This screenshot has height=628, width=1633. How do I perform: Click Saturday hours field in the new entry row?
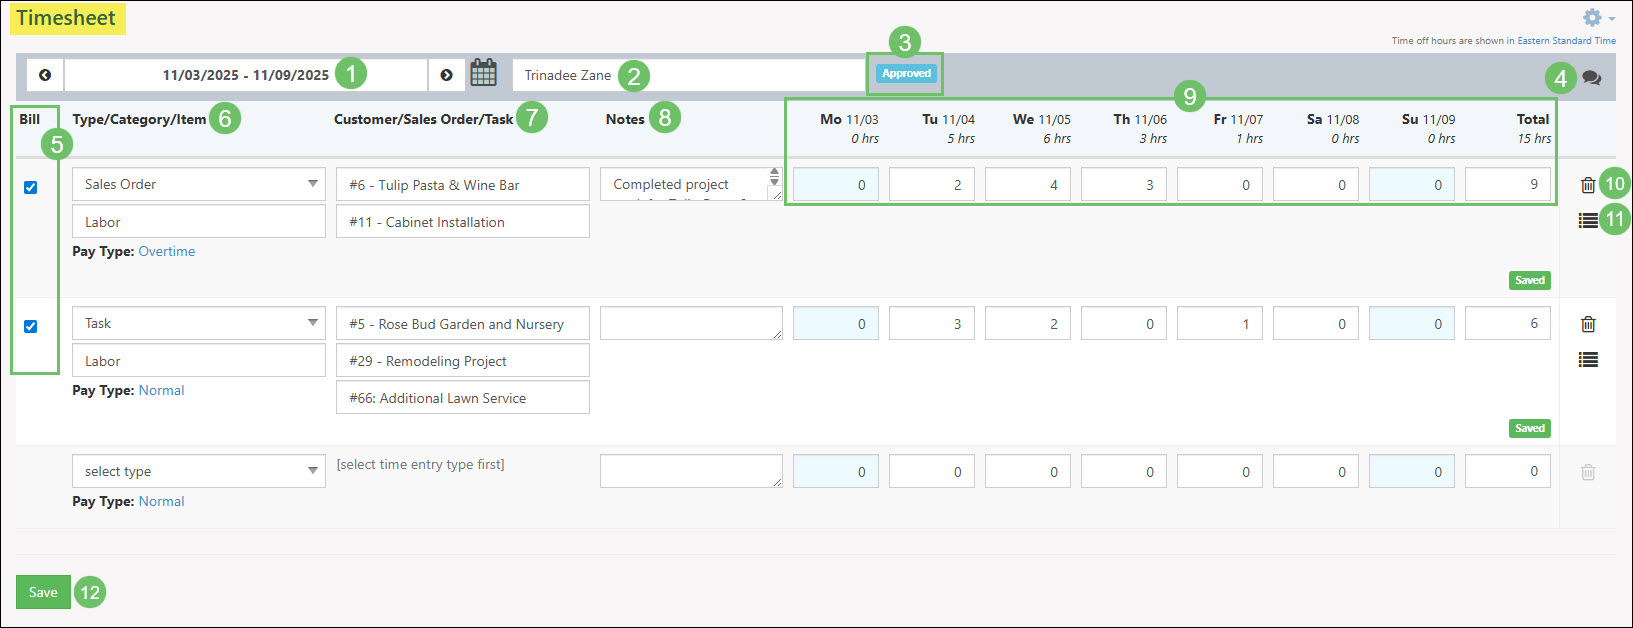1316,471
